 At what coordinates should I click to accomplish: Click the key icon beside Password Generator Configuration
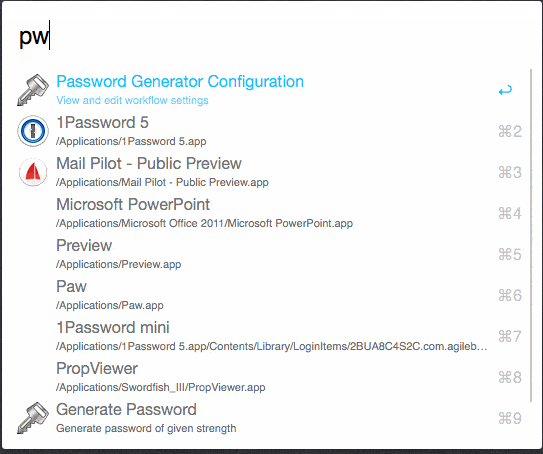pos(33,90)
